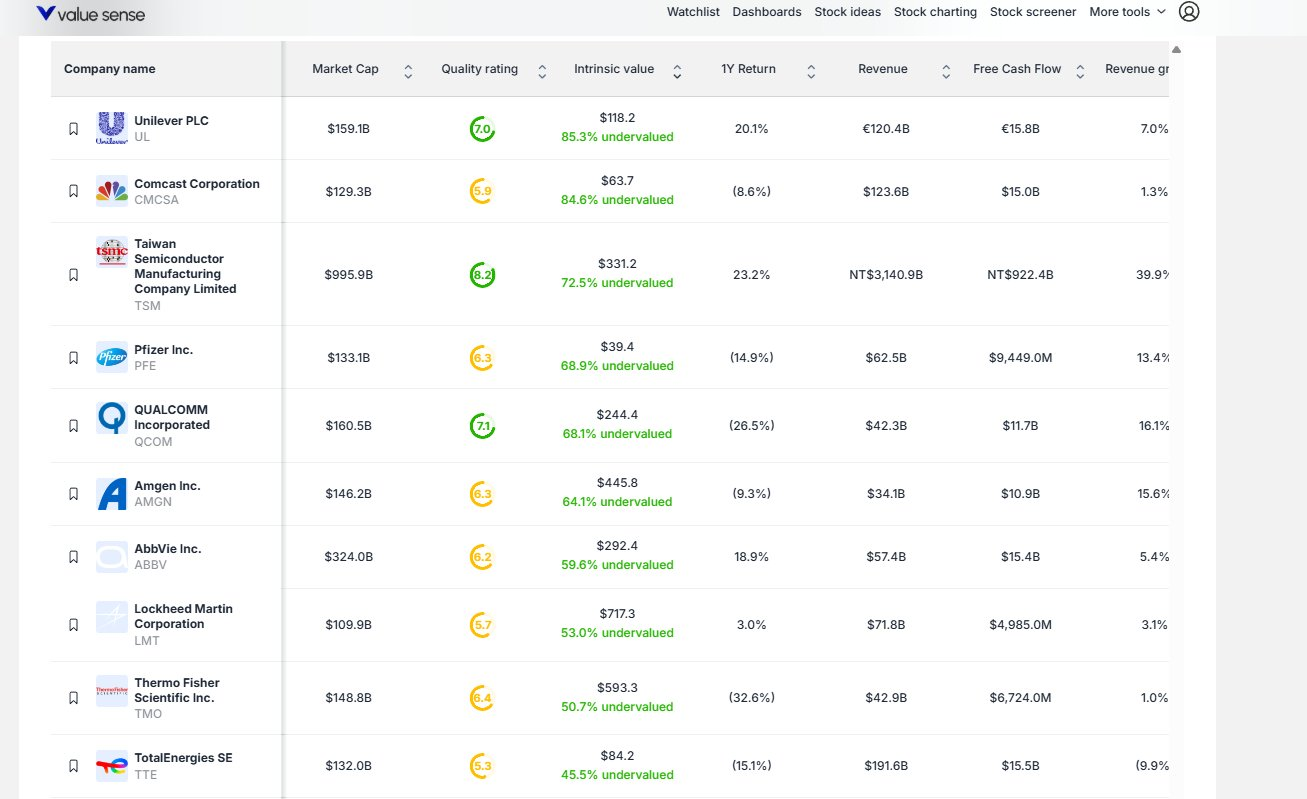Open the Stock charting menu item
The width and height of the screenshot is (1307, 799).
pos(935,11)
